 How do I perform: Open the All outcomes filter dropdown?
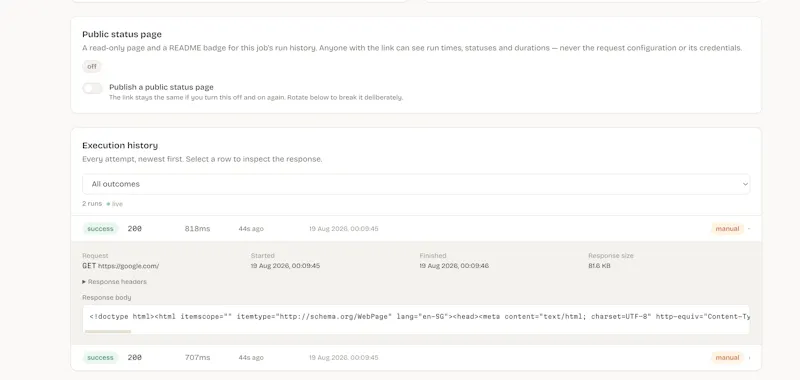click(416, 184)
